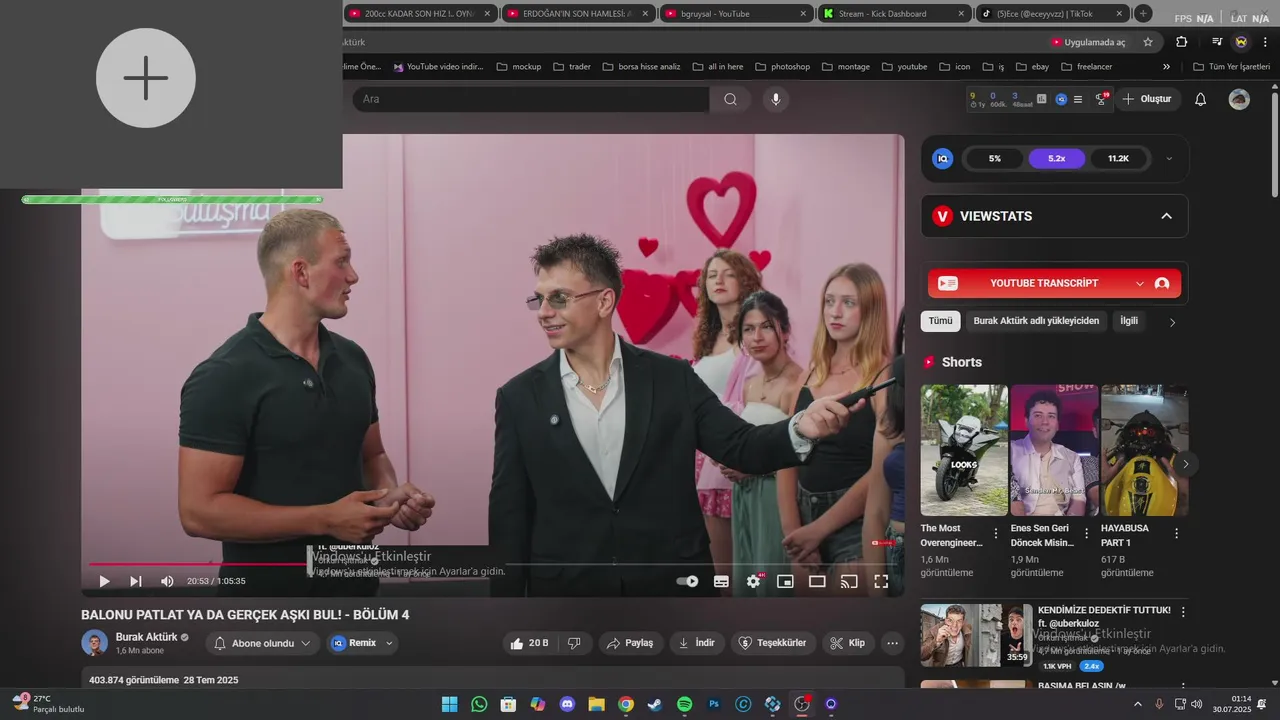
Task: Dislike the video
Action: [x=574, y=643]
